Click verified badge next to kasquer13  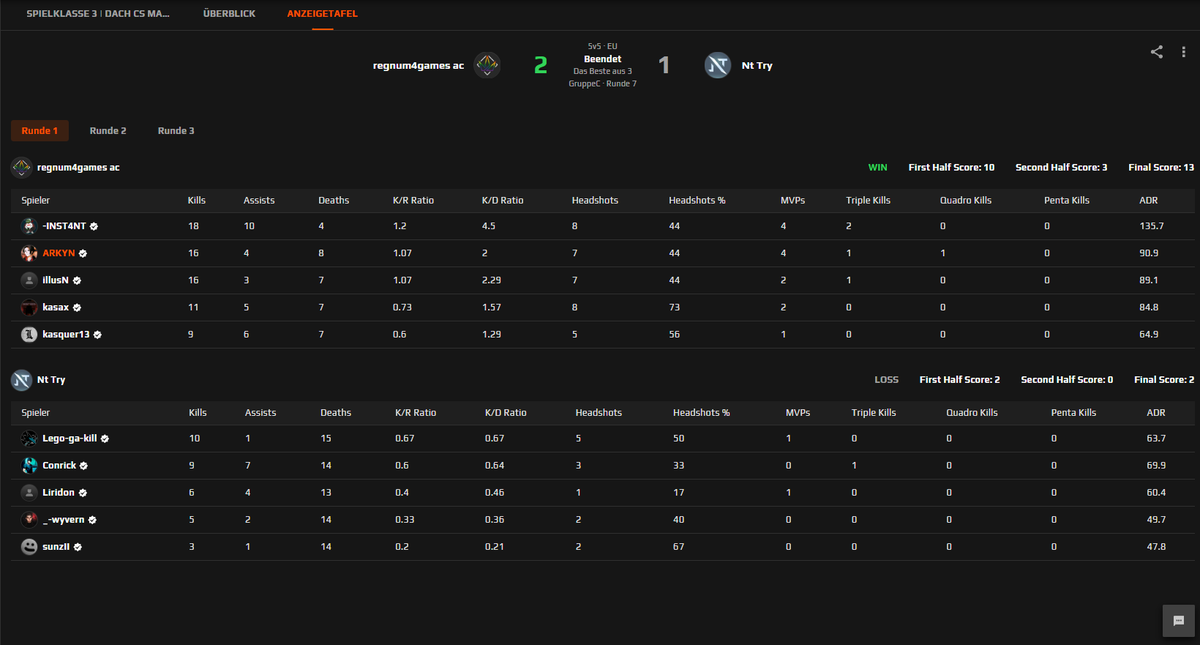click(x=98, y=335)
